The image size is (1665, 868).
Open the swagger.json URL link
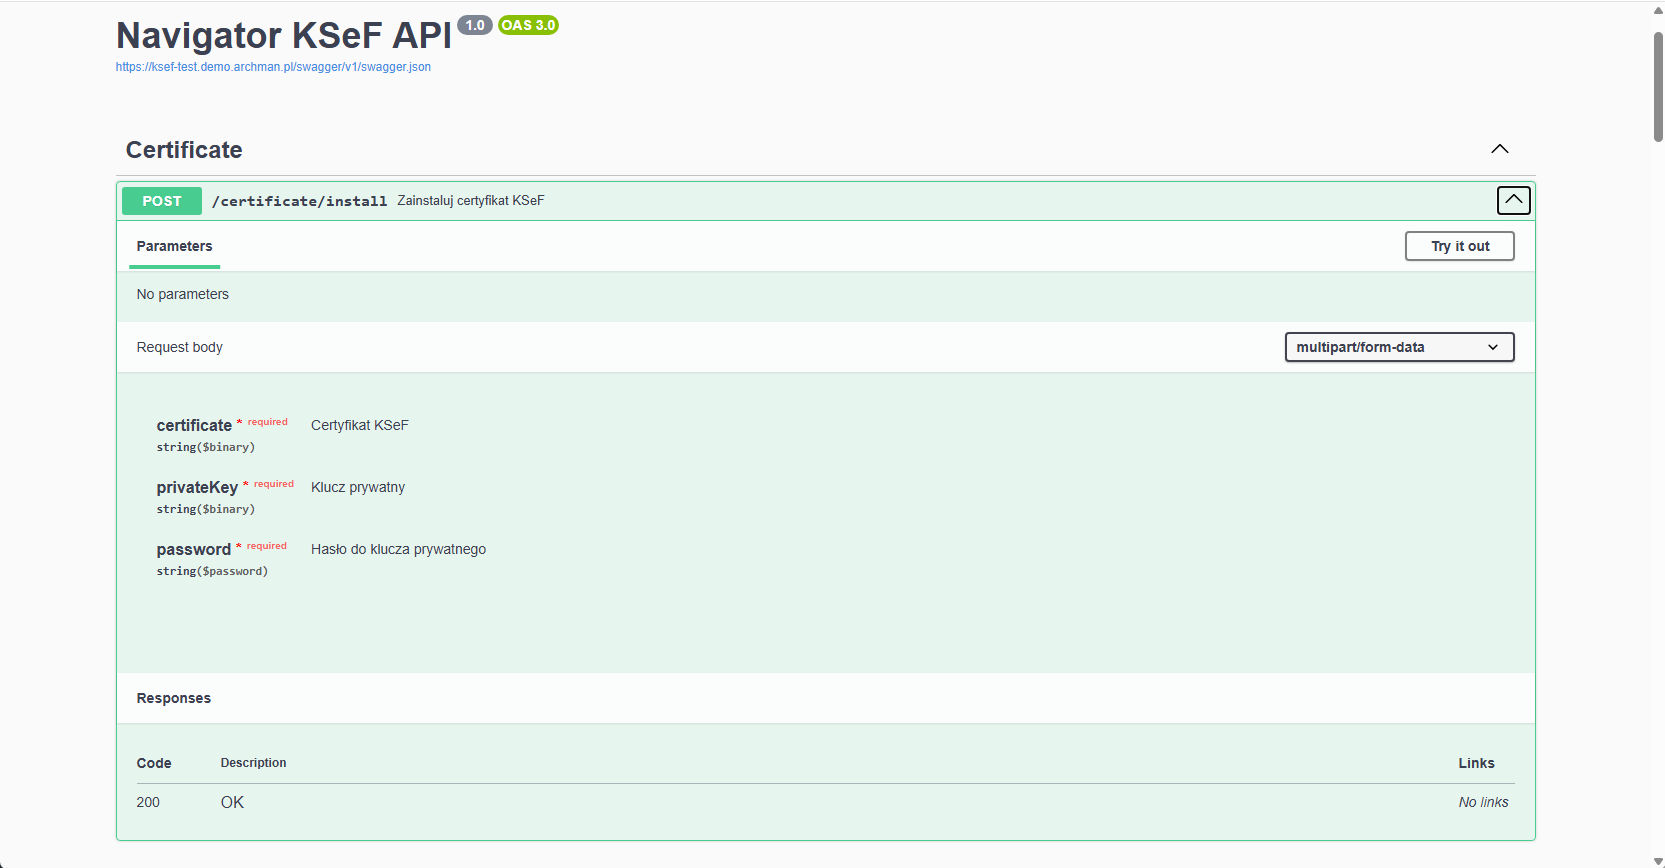point(273,67)
